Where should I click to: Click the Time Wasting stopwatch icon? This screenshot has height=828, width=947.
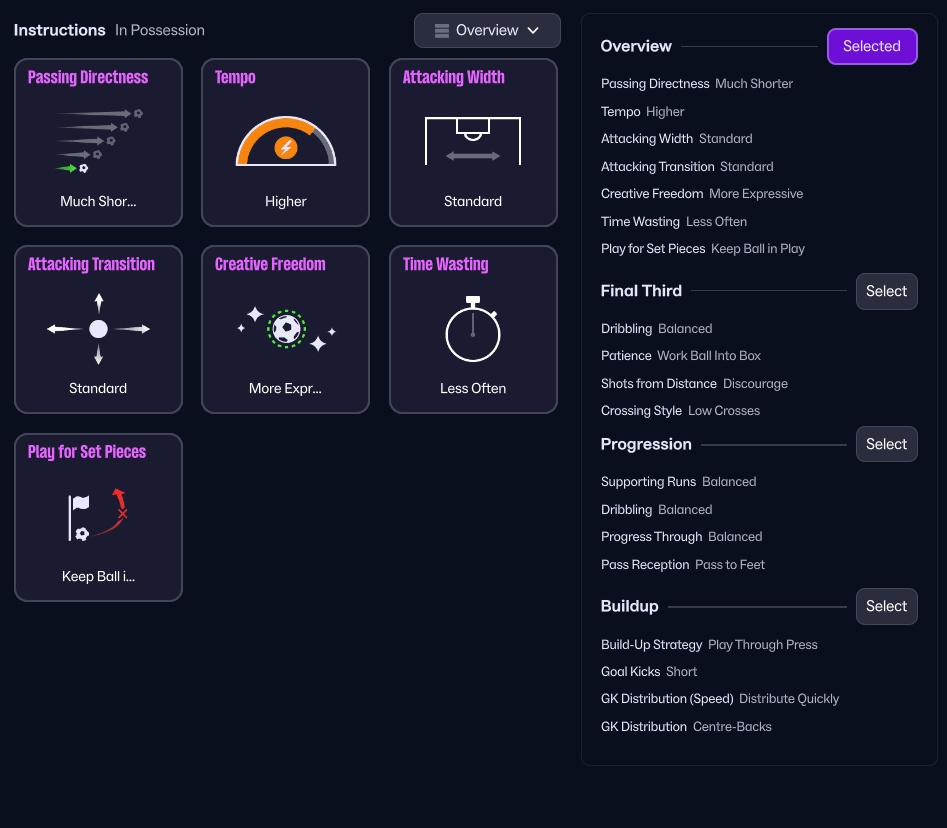pyautogui.click(x=473, y=329)
